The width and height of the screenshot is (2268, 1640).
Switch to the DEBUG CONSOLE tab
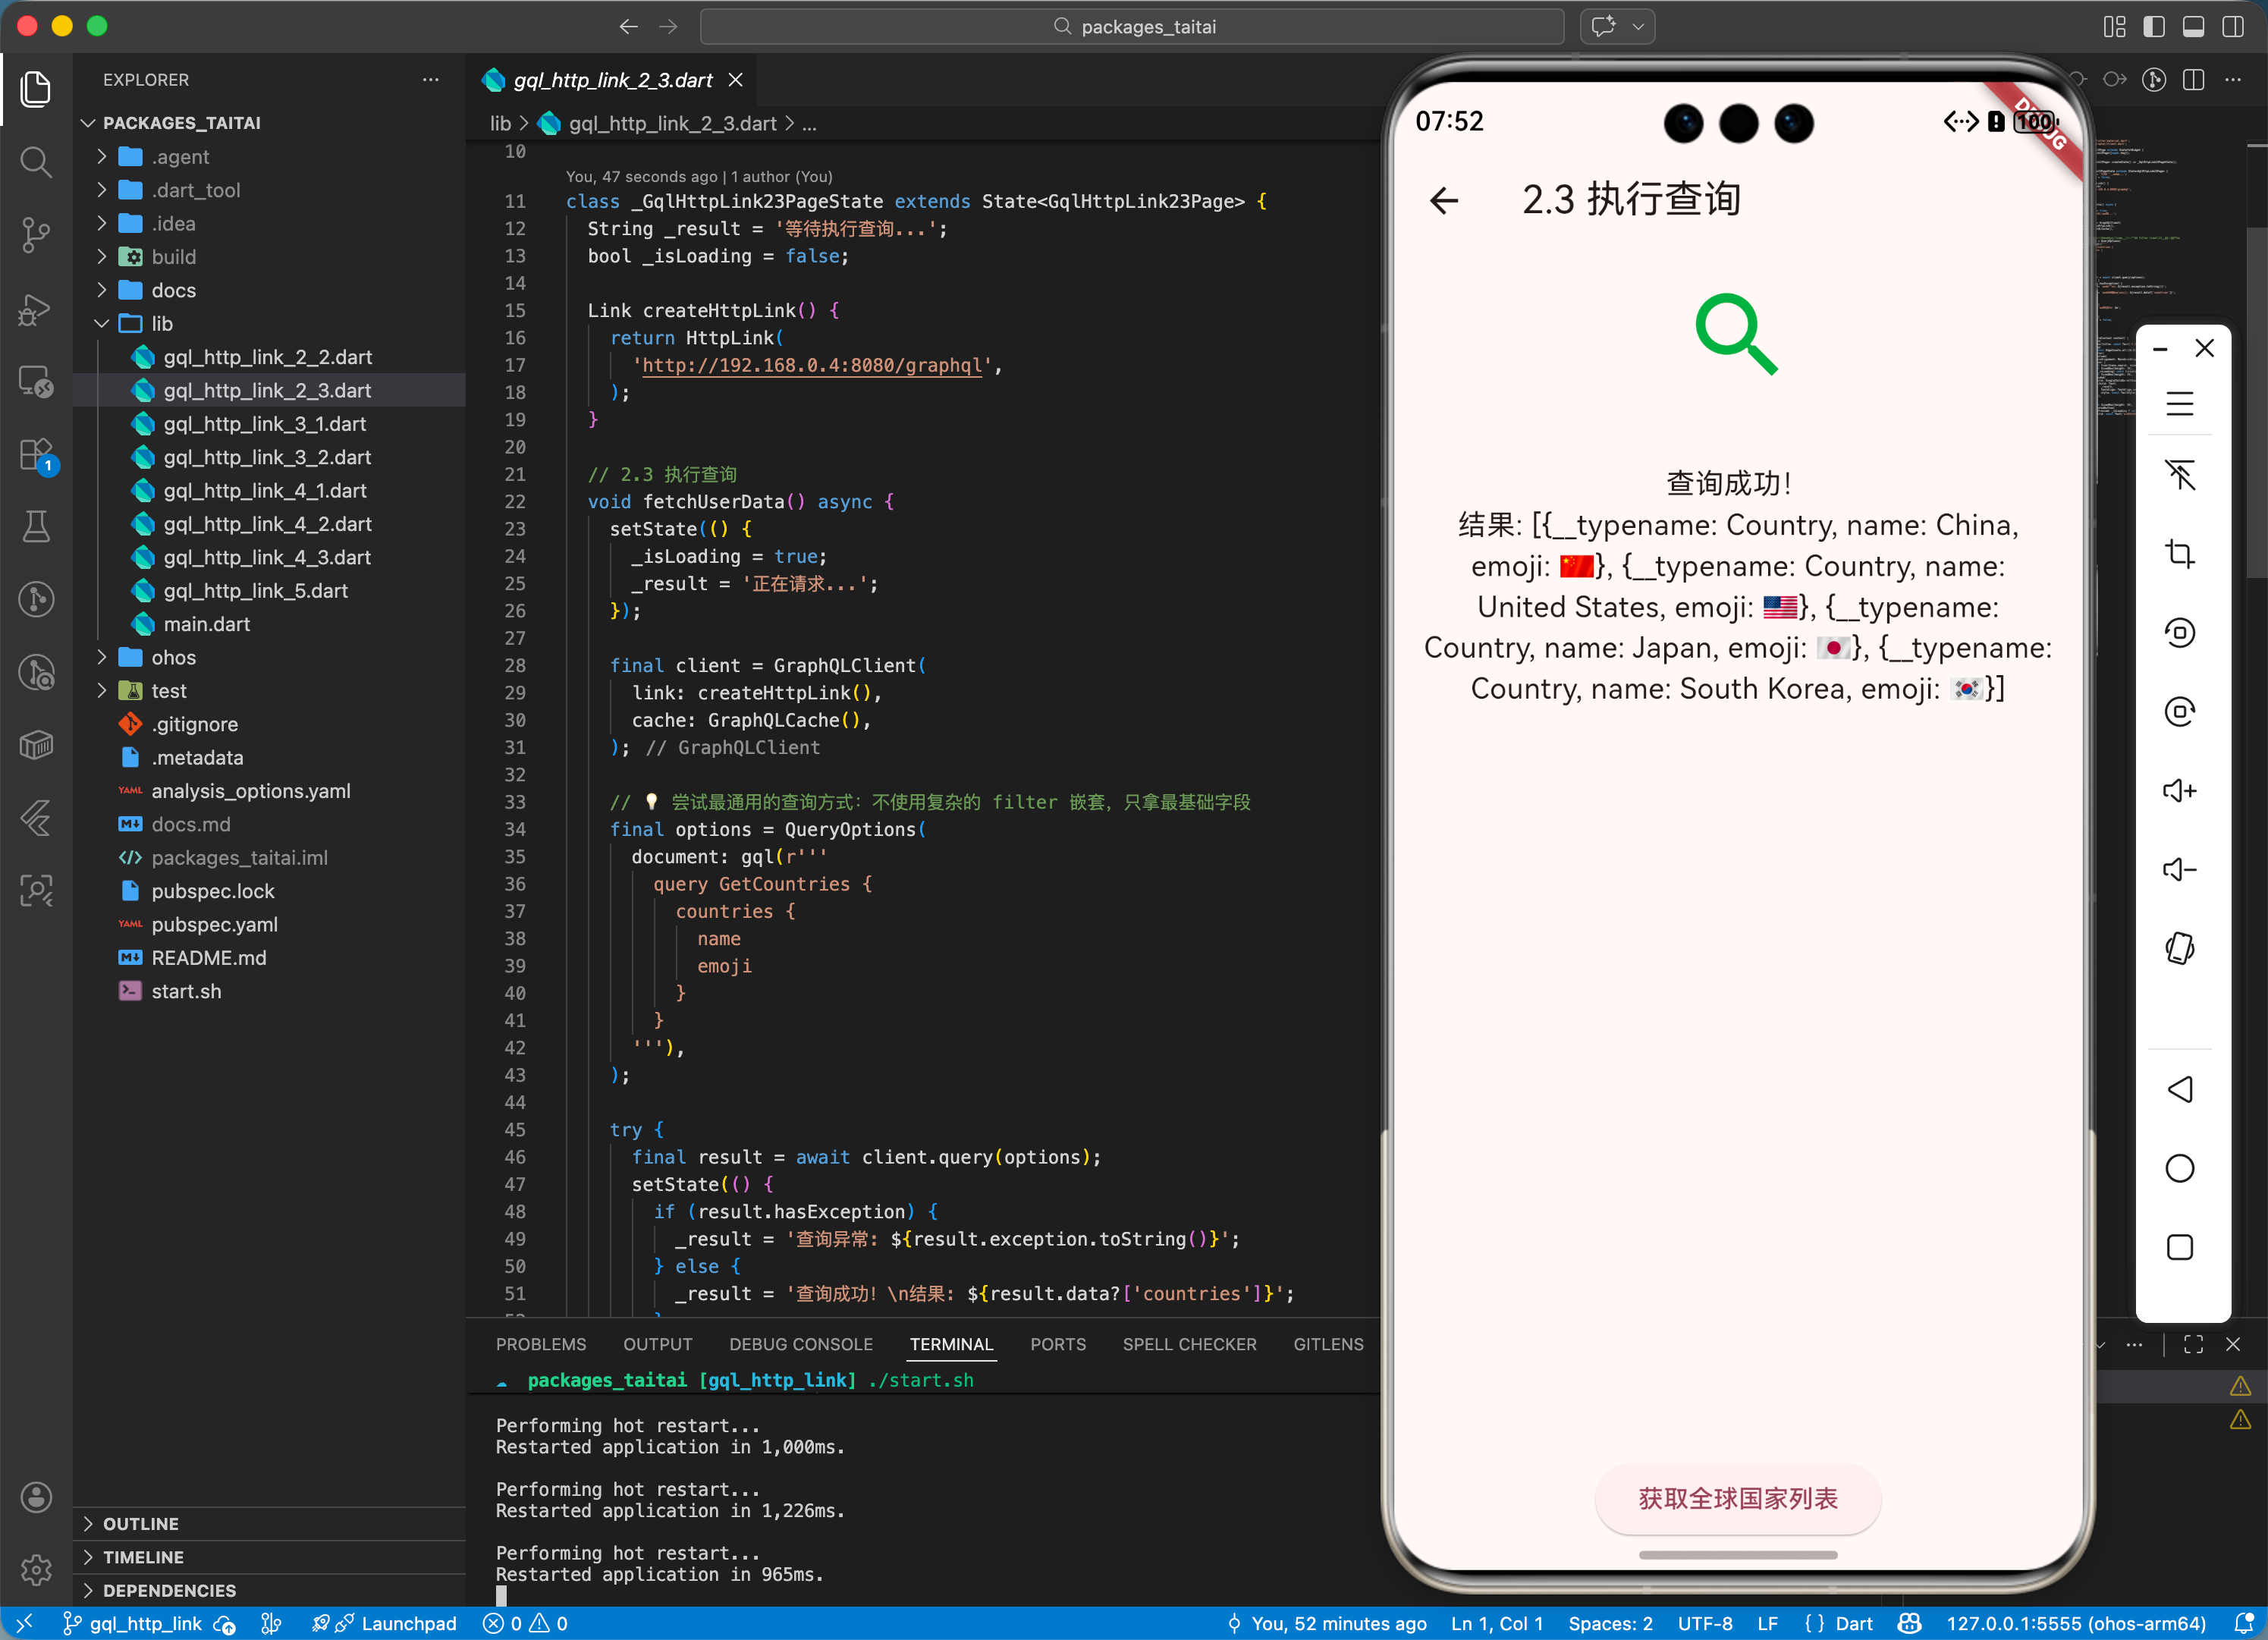point(800,1344)
